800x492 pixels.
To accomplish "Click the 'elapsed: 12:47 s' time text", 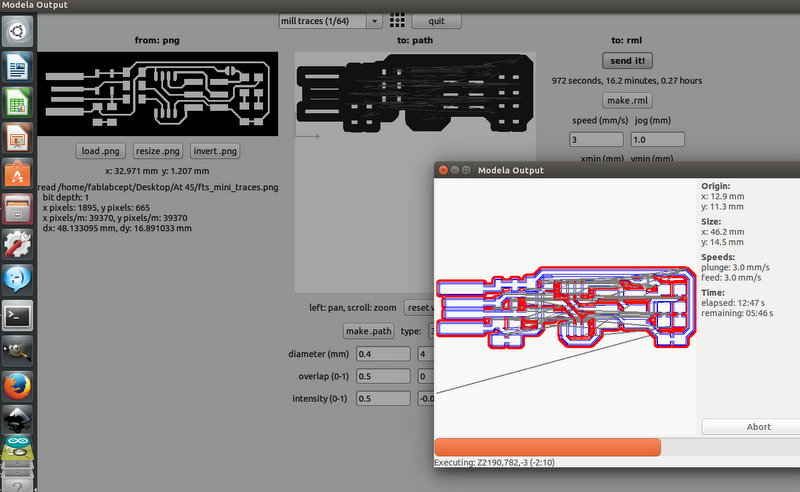I will pyautogui.click(x=733, y=303).
